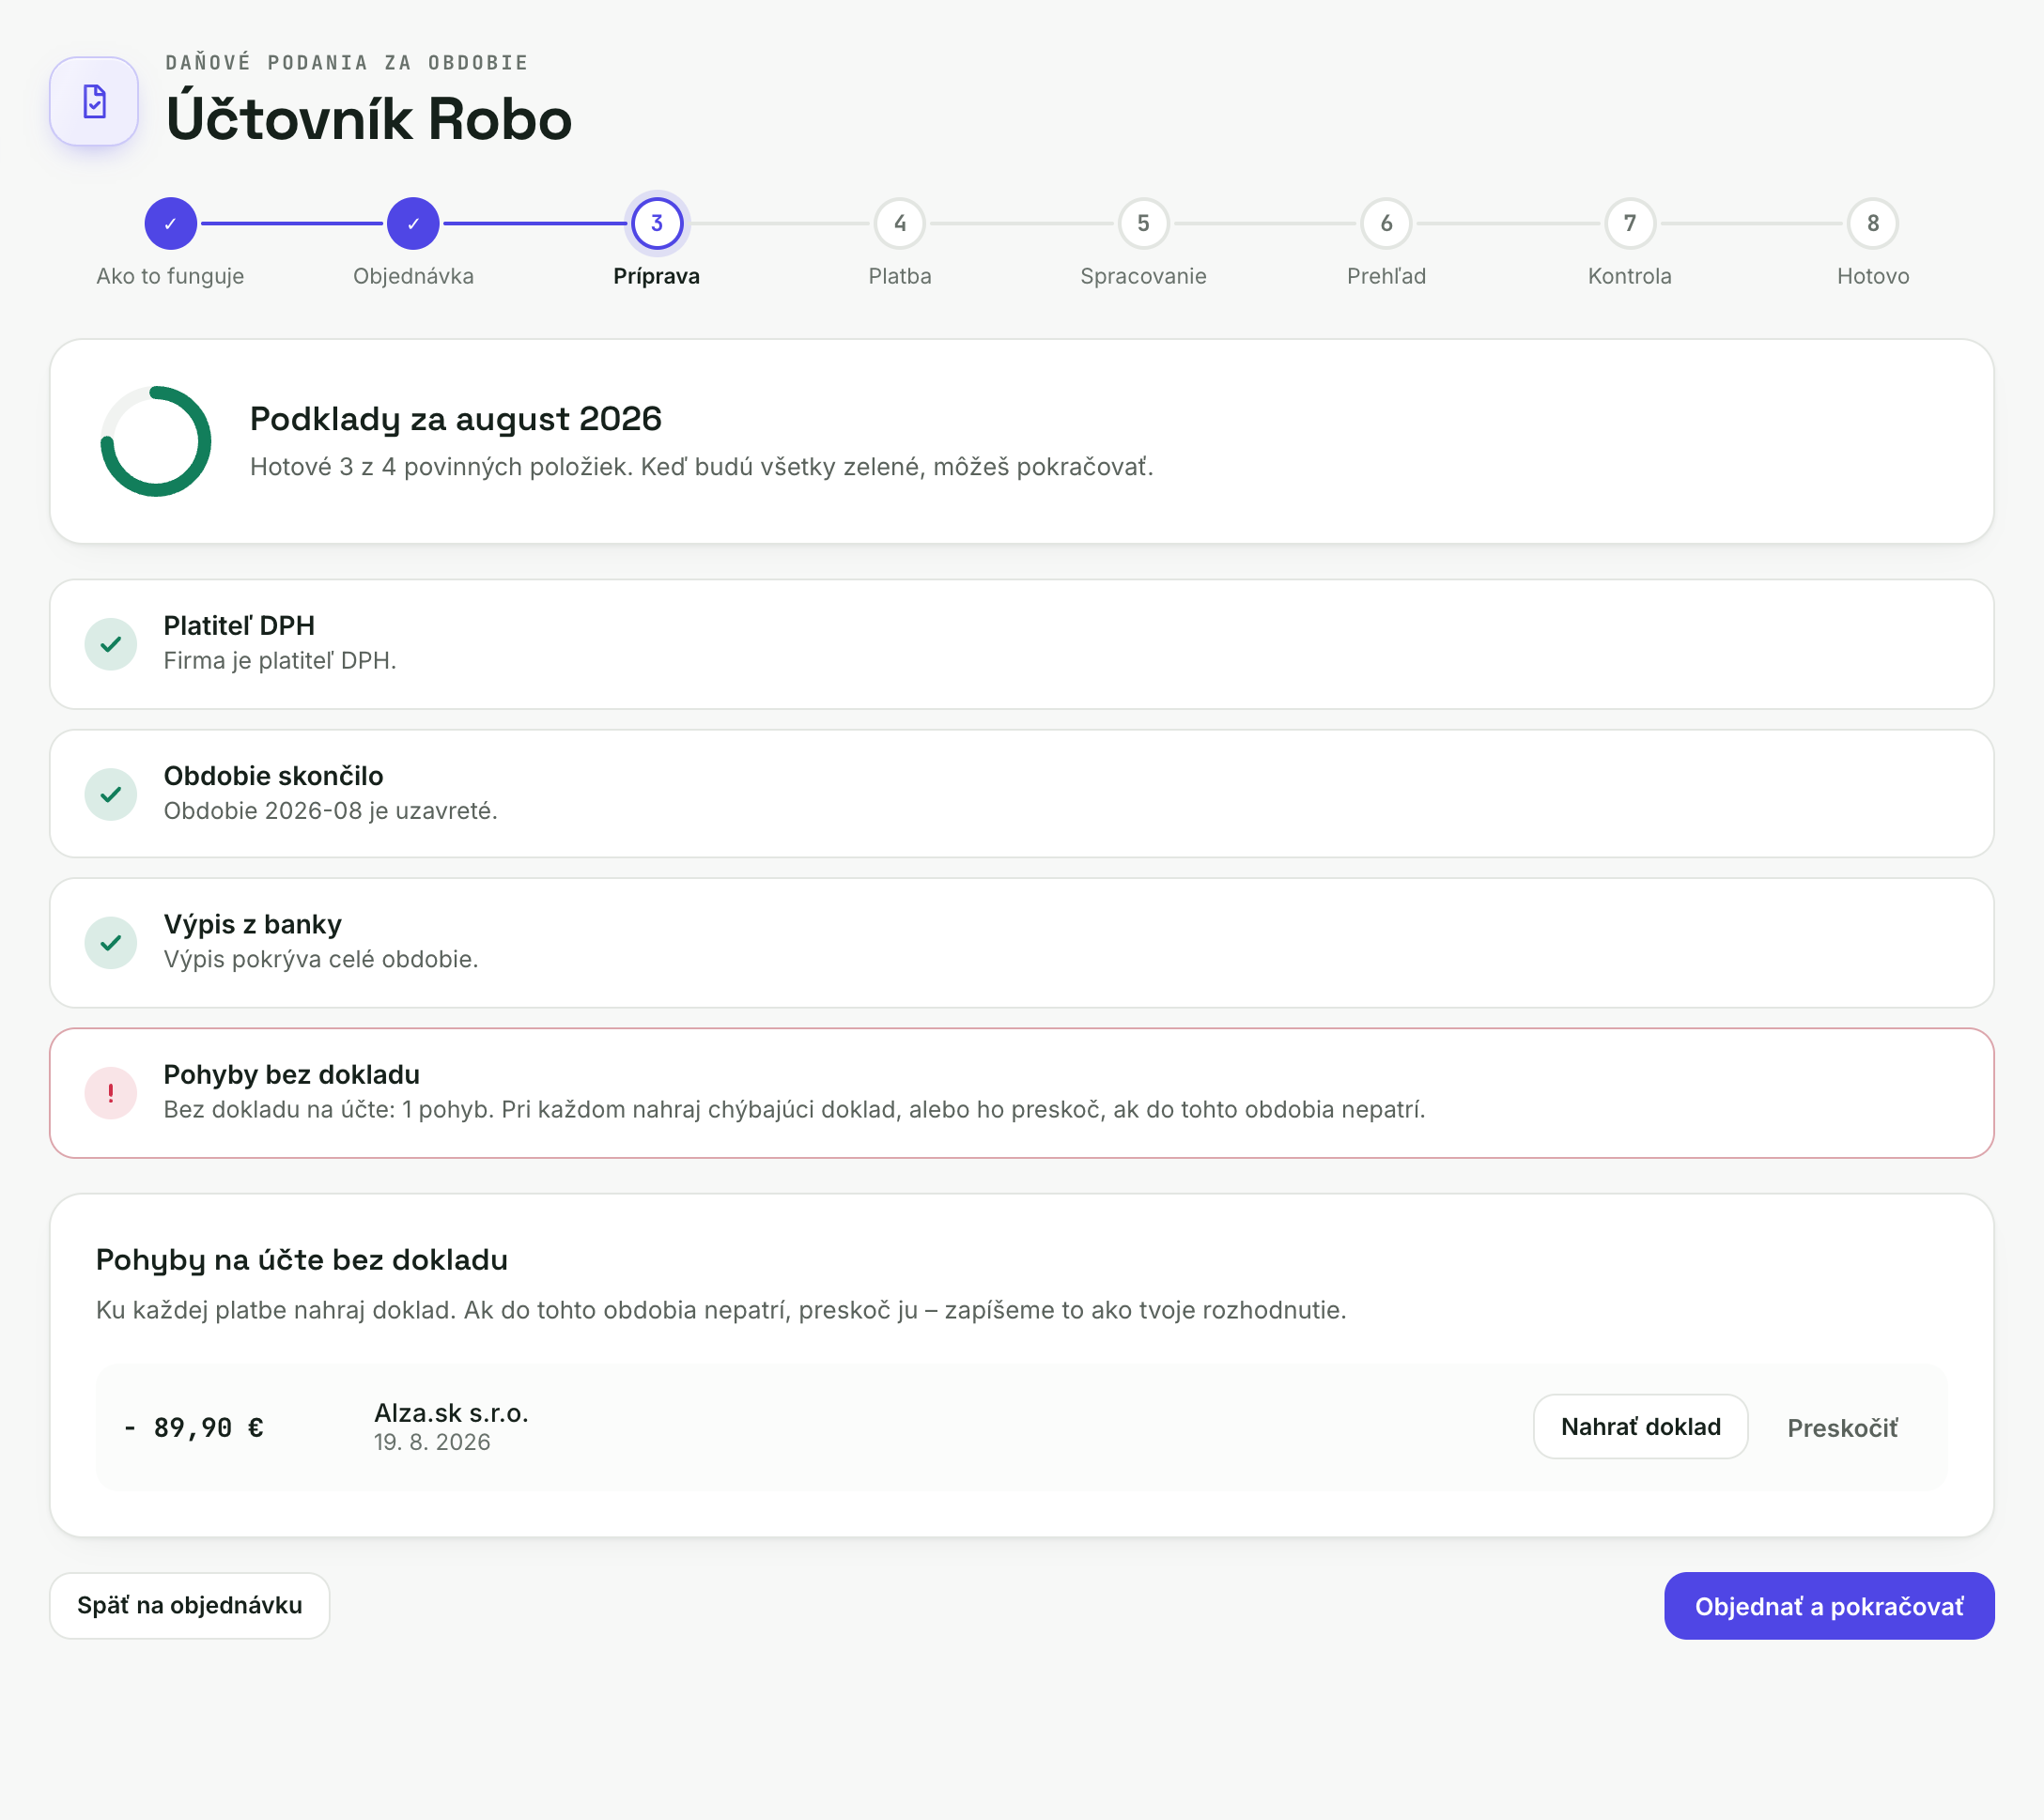Image resolution: width=2044 pixels, height=1820 pixels.
Task: Go to completed step Ako to funguje
Action: [170, 223]
